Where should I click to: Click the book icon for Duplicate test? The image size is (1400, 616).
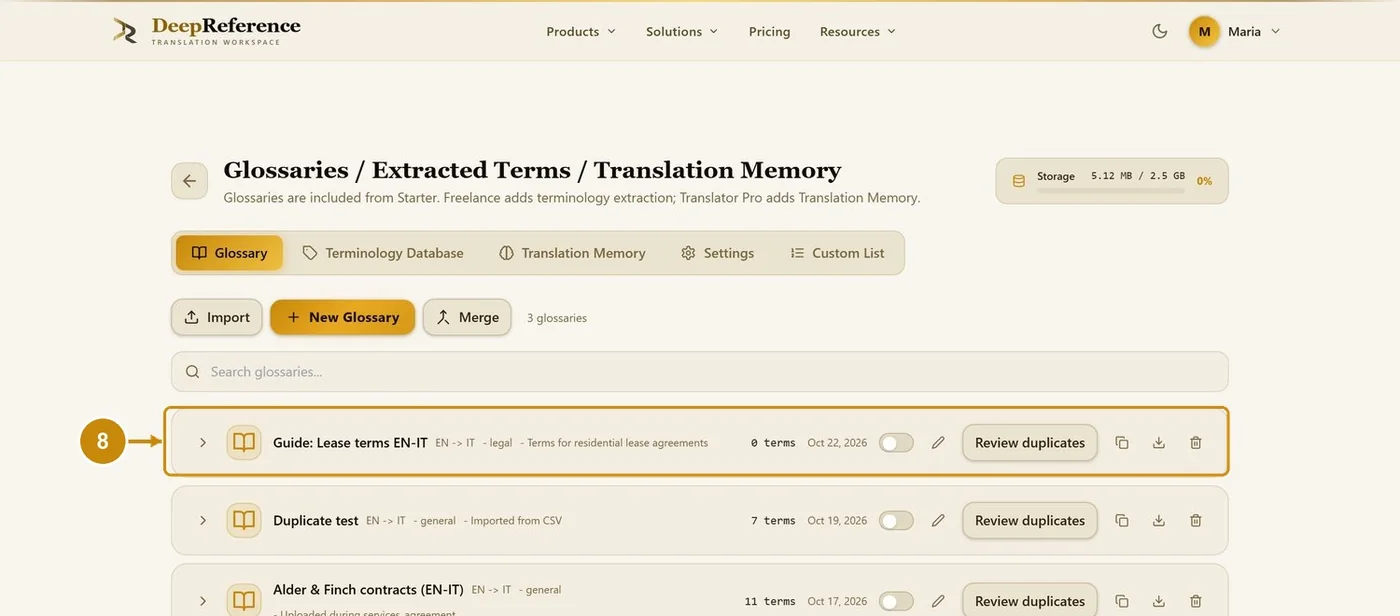pos(244,521)
